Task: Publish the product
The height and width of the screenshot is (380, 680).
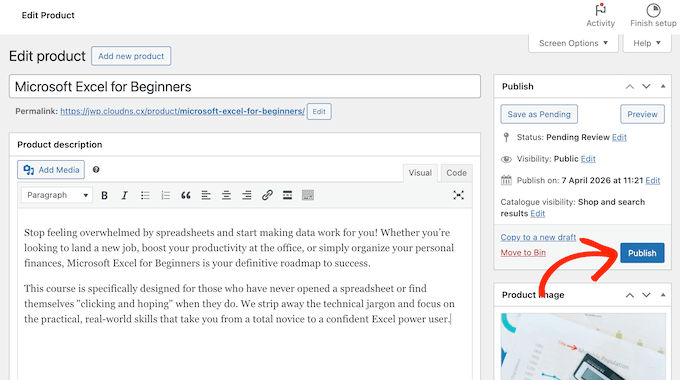Action: 642,253
